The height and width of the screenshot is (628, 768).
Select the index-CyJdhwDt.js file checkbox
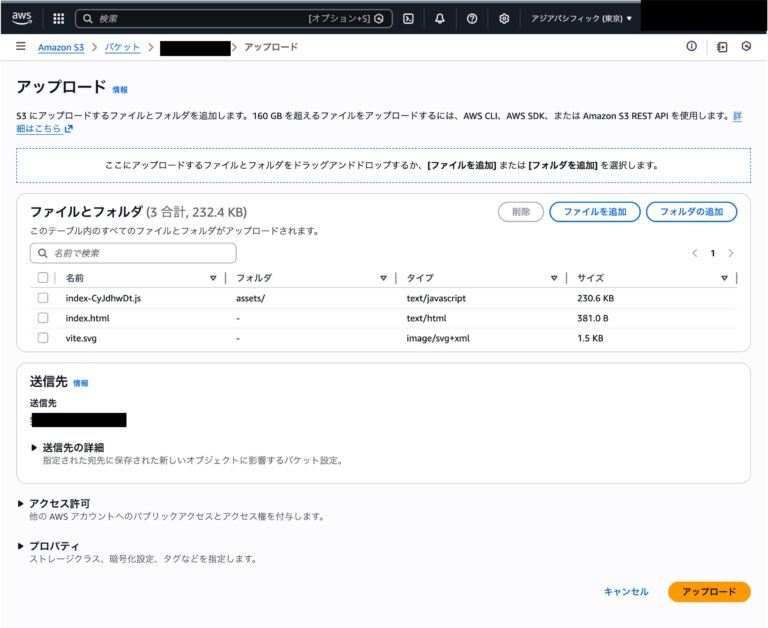point(43,298)
